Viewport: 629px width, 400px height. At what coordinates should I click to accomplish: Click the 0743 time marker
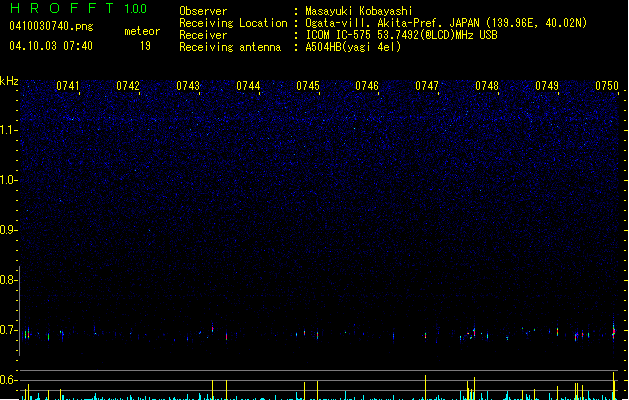[188, 86]
